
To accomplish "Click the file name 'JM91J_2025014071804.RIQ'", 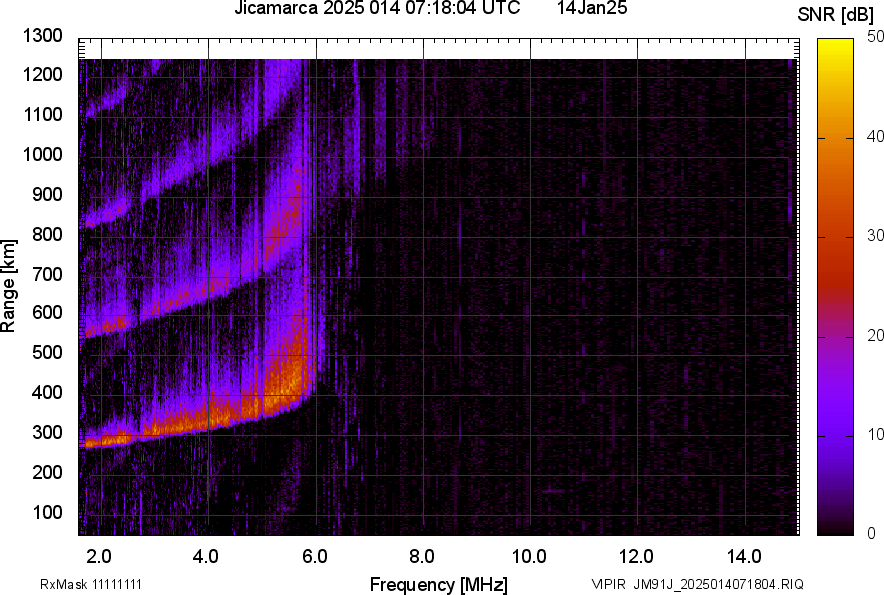I will click(x=718, y=584).
